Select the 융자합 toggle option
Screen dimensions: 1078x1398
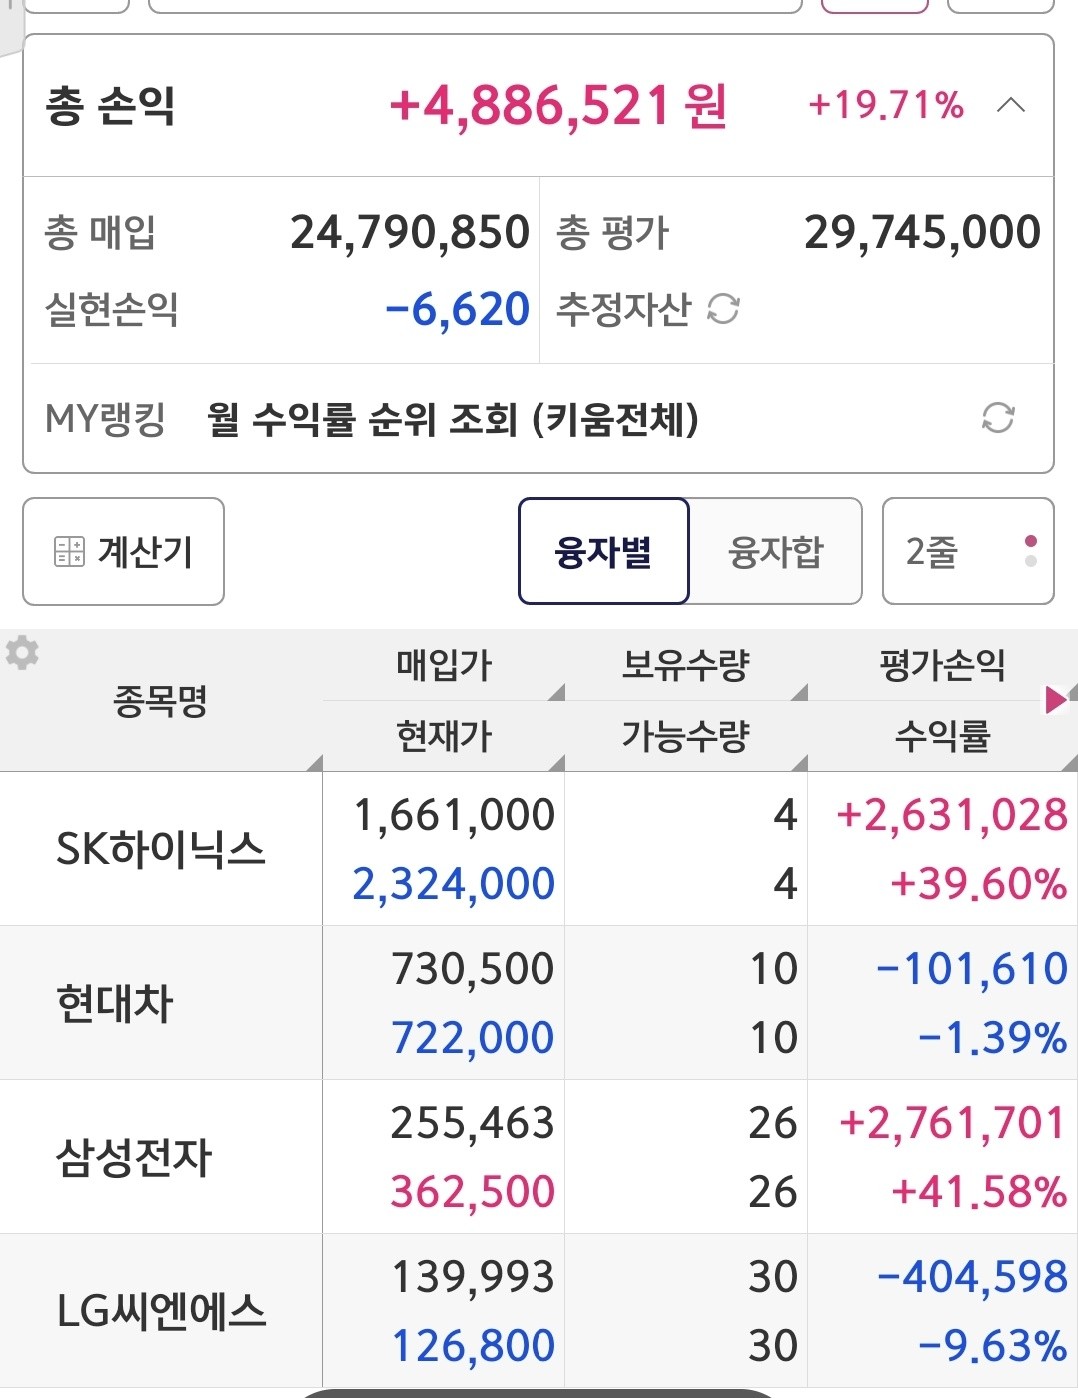(x=776, y=551)
